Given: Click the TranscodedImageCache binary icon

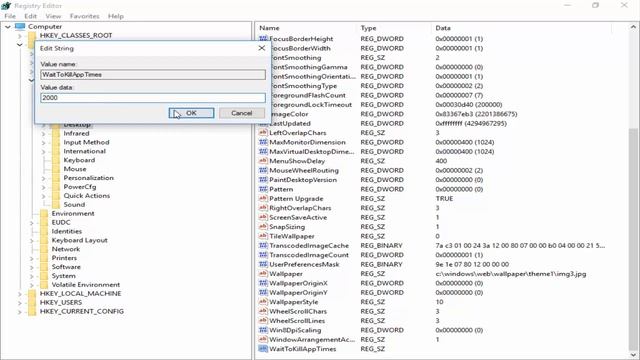Looking at the screenshot, I should coord(263,245).
